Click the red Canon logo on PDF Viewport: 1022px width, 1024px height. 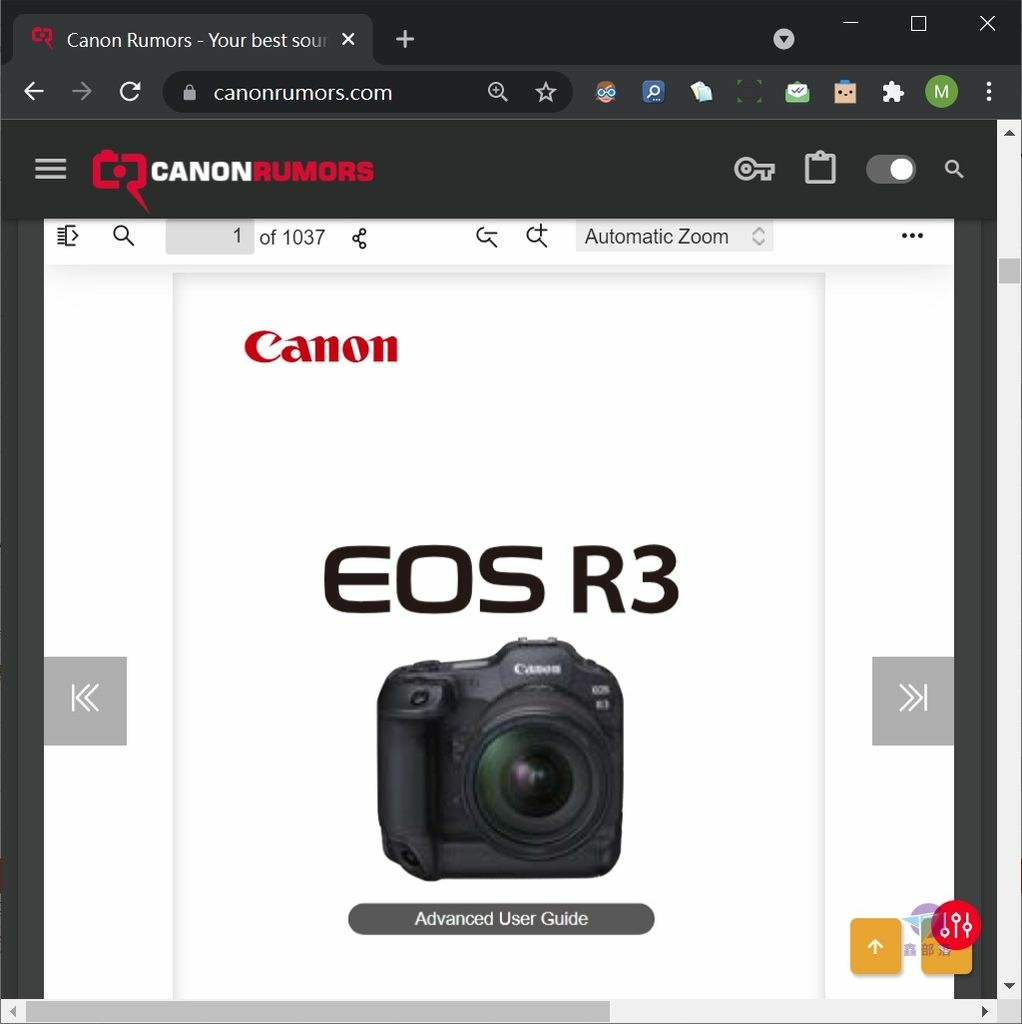[321, 346]
